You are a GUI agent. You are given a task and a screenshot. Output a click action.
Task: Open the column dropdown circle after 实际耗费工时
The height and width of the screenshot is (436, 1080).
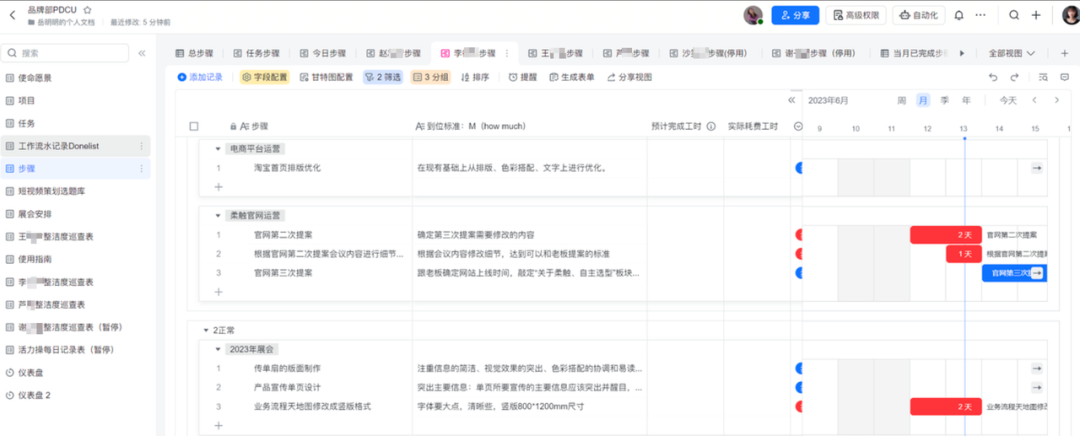pyautogui.click(x=798, y=126)
